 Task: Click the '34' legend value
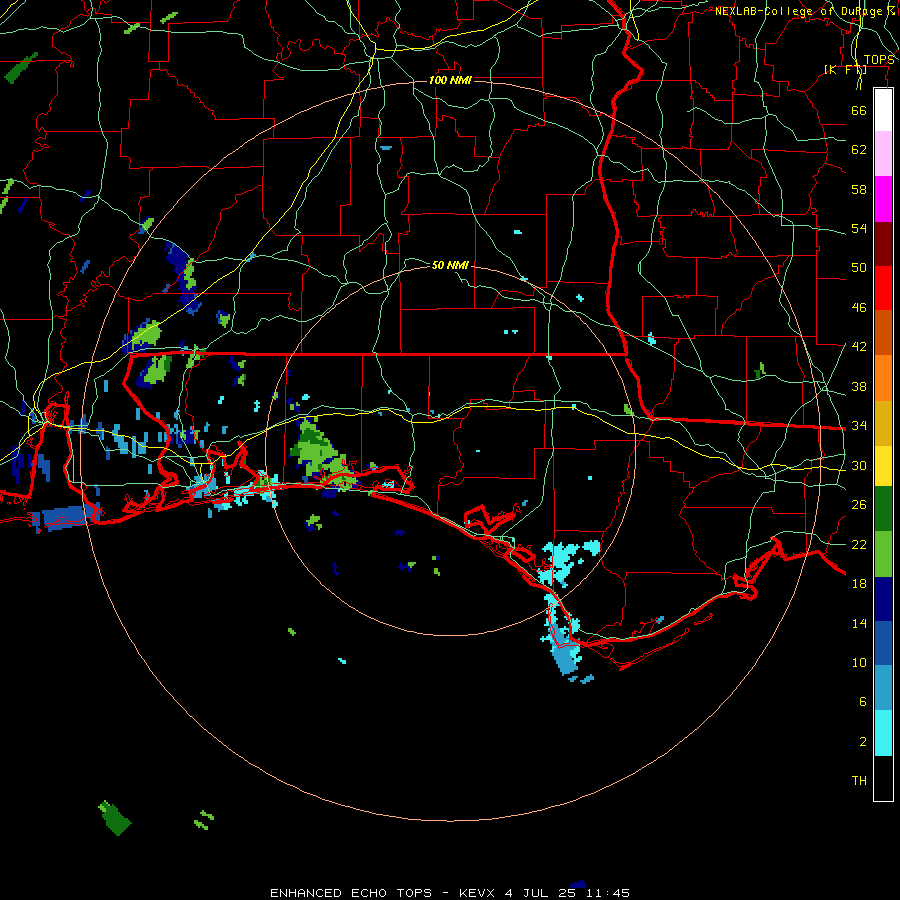pyautogui.click(x=859, y=426)
